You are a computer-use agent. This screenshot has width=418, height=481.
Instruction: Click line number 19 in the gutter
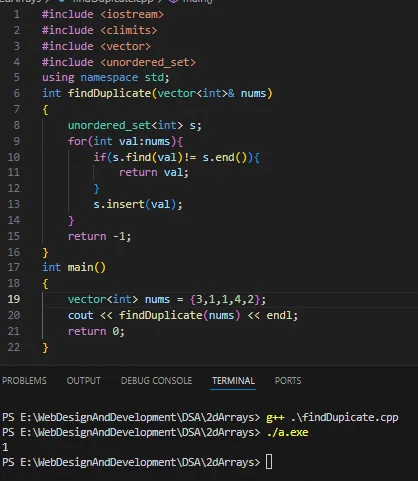(14, 299)
